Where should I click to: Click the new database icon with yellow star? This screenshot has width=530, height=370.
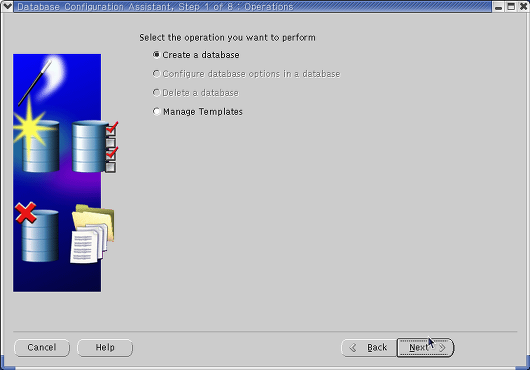[x=36, y=135]
